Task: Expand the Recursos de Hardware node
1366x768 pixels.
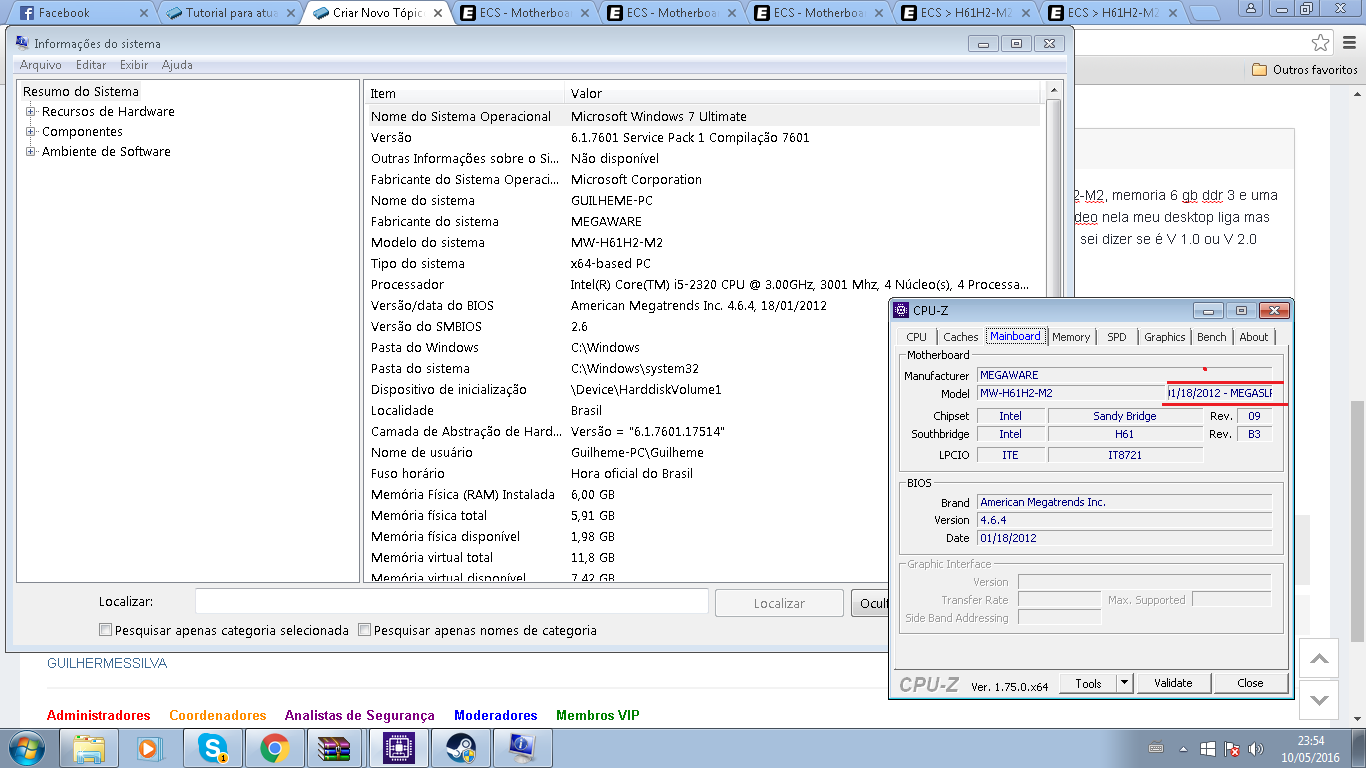Action: coord(31,112)
